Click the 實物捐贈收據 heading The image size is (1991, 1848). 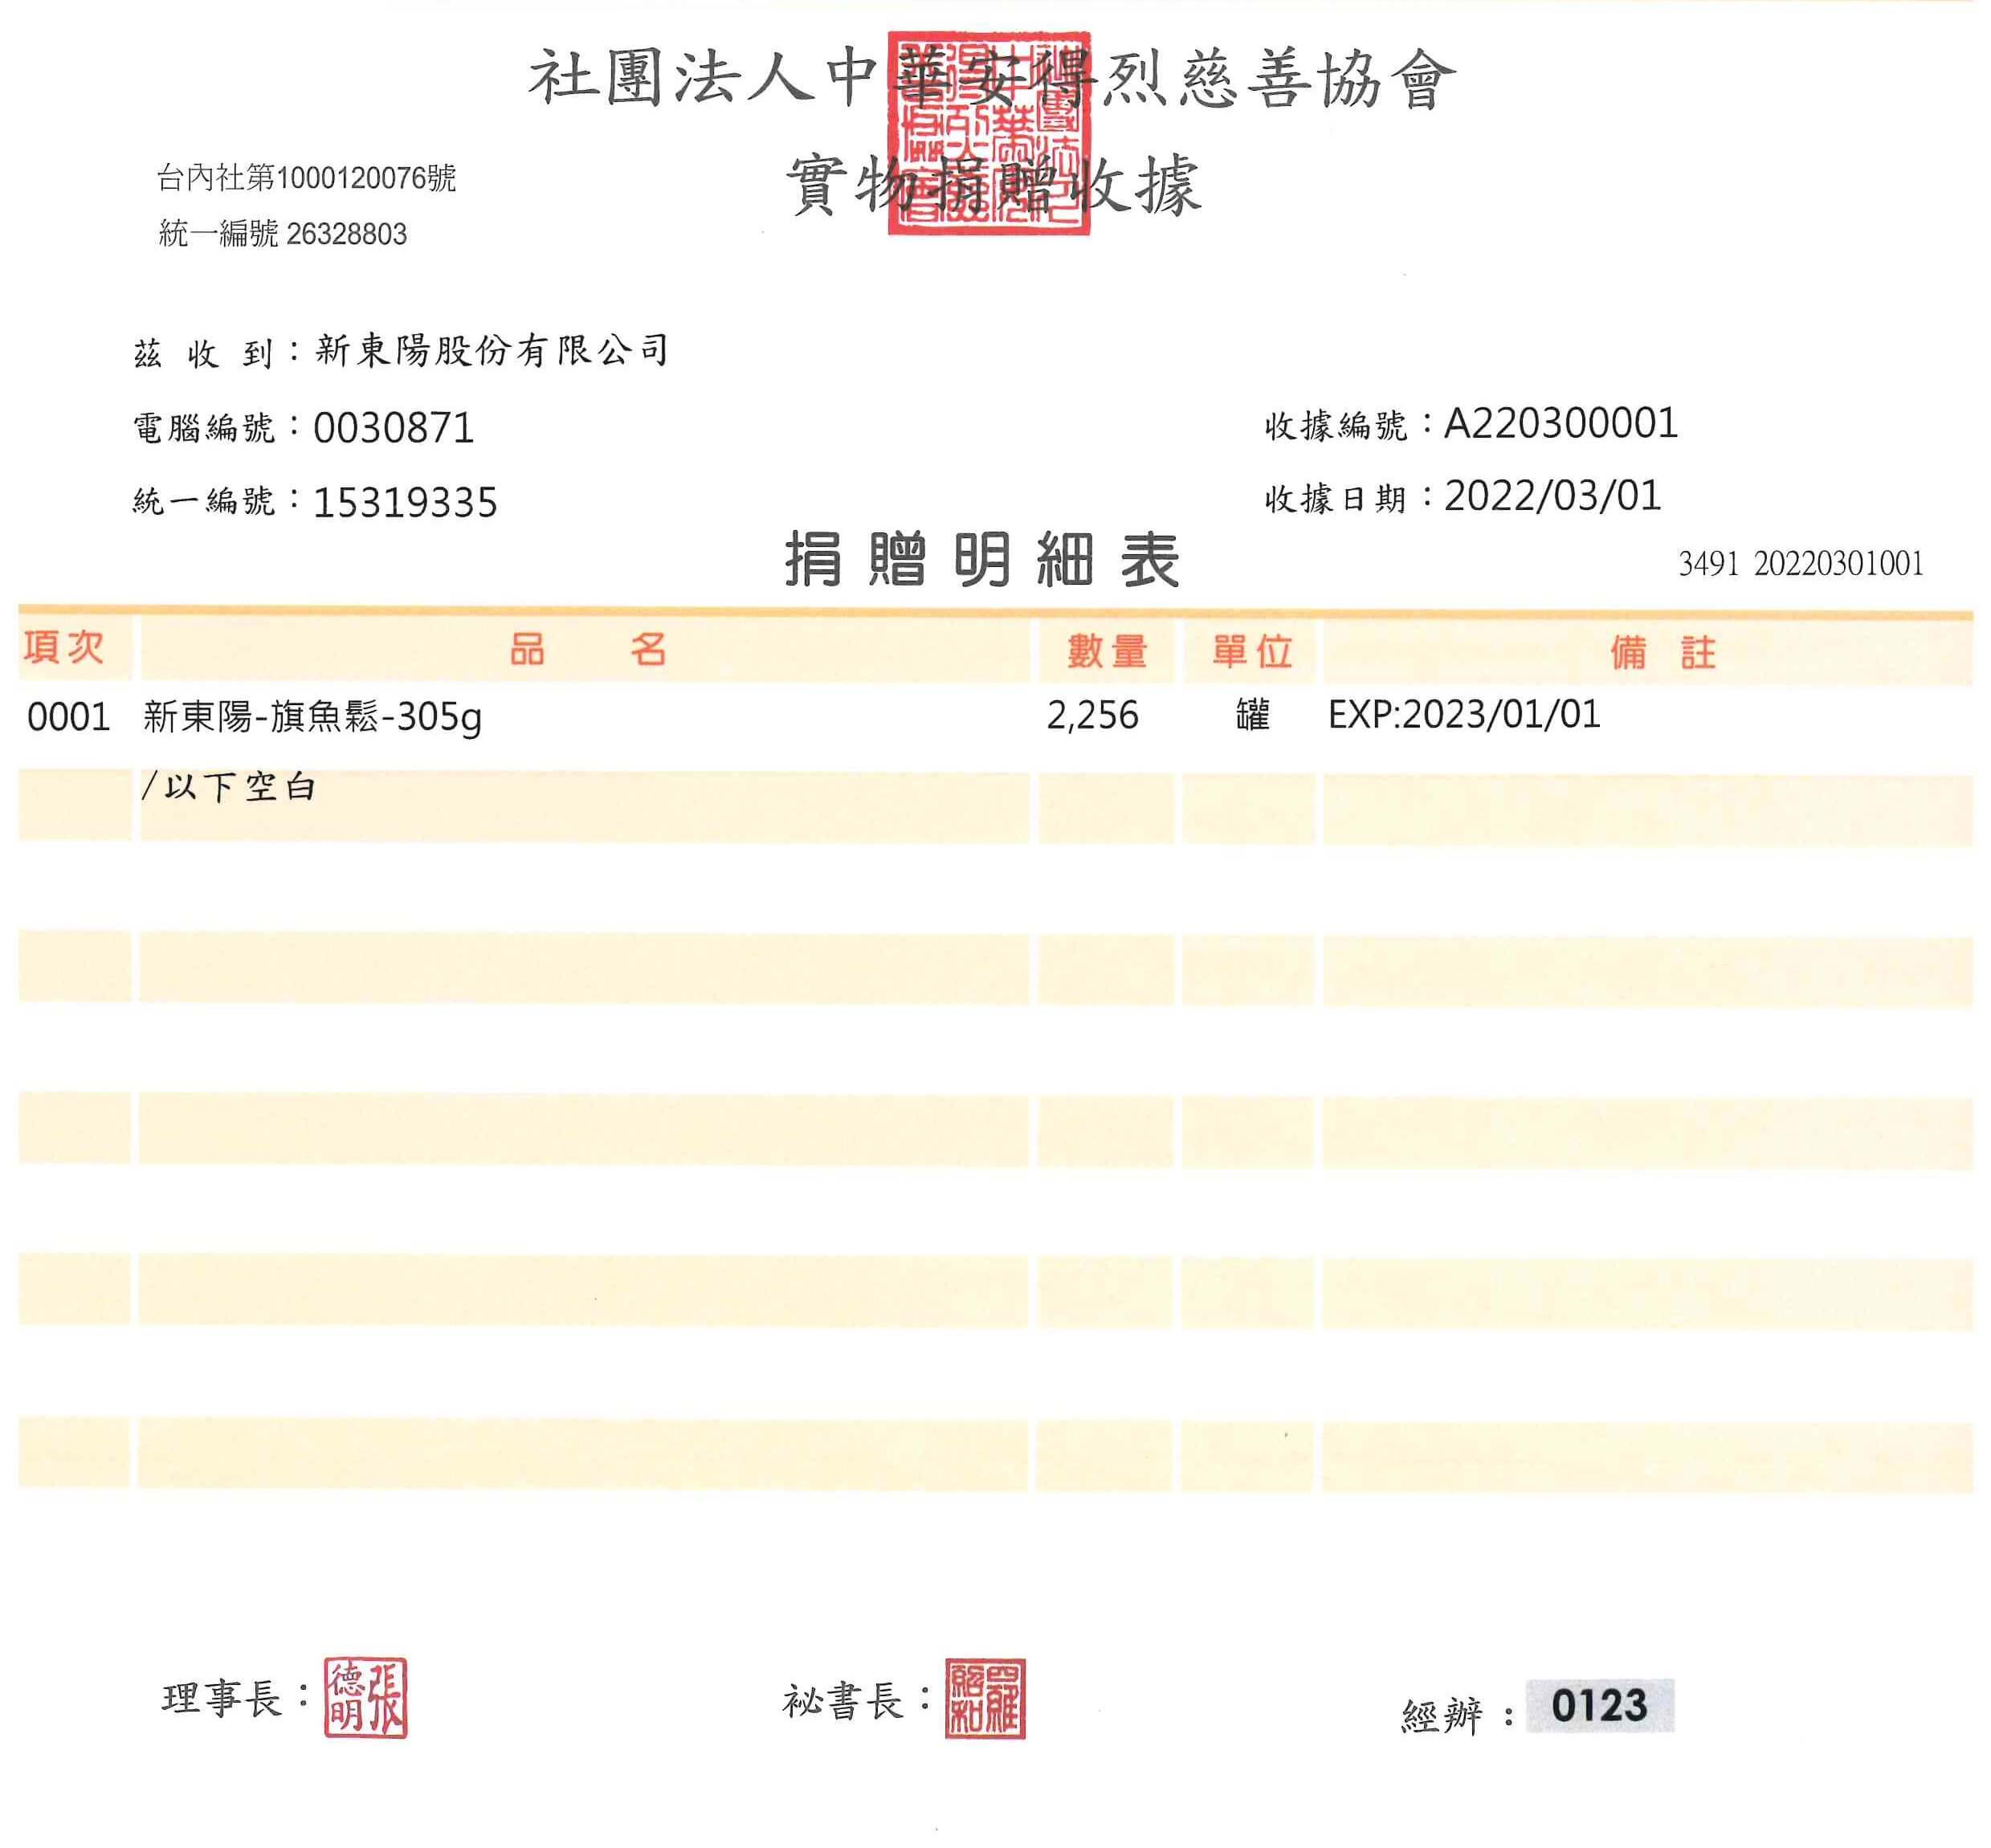tap(993, 184)
